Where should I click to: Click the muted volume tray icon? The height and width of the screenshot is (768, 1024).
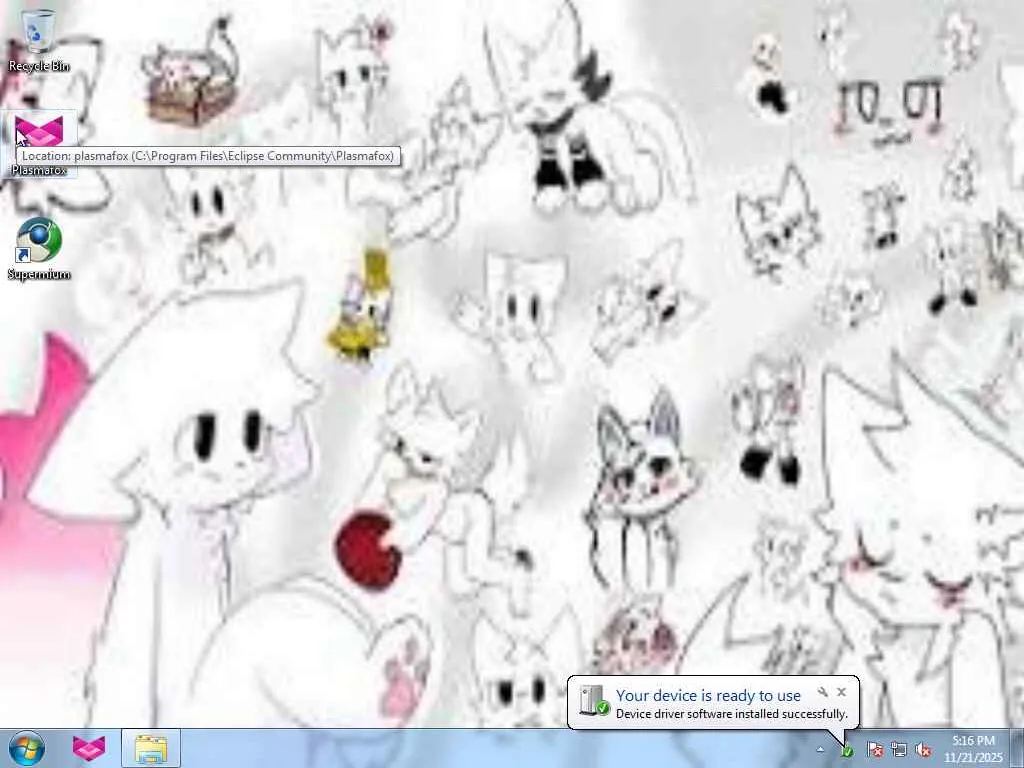923,750
